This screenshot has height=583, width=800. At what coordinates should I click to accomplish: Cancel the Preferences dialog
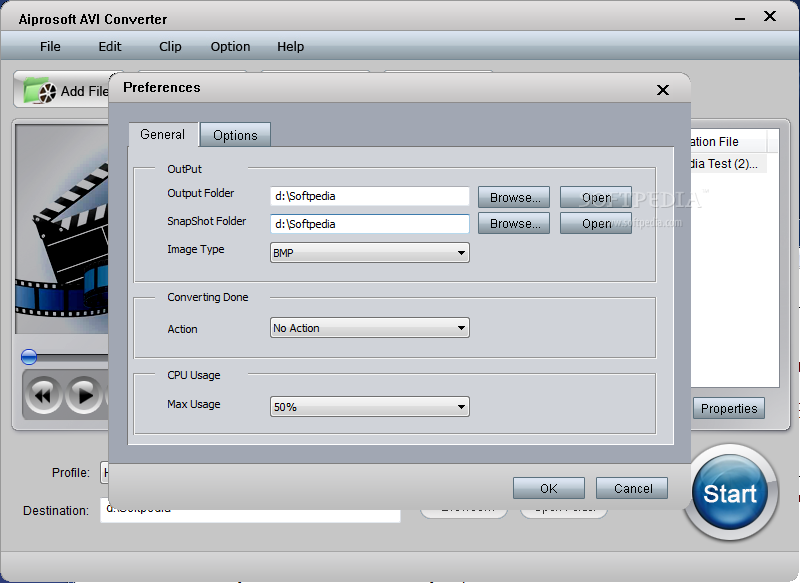click(632, 489)
